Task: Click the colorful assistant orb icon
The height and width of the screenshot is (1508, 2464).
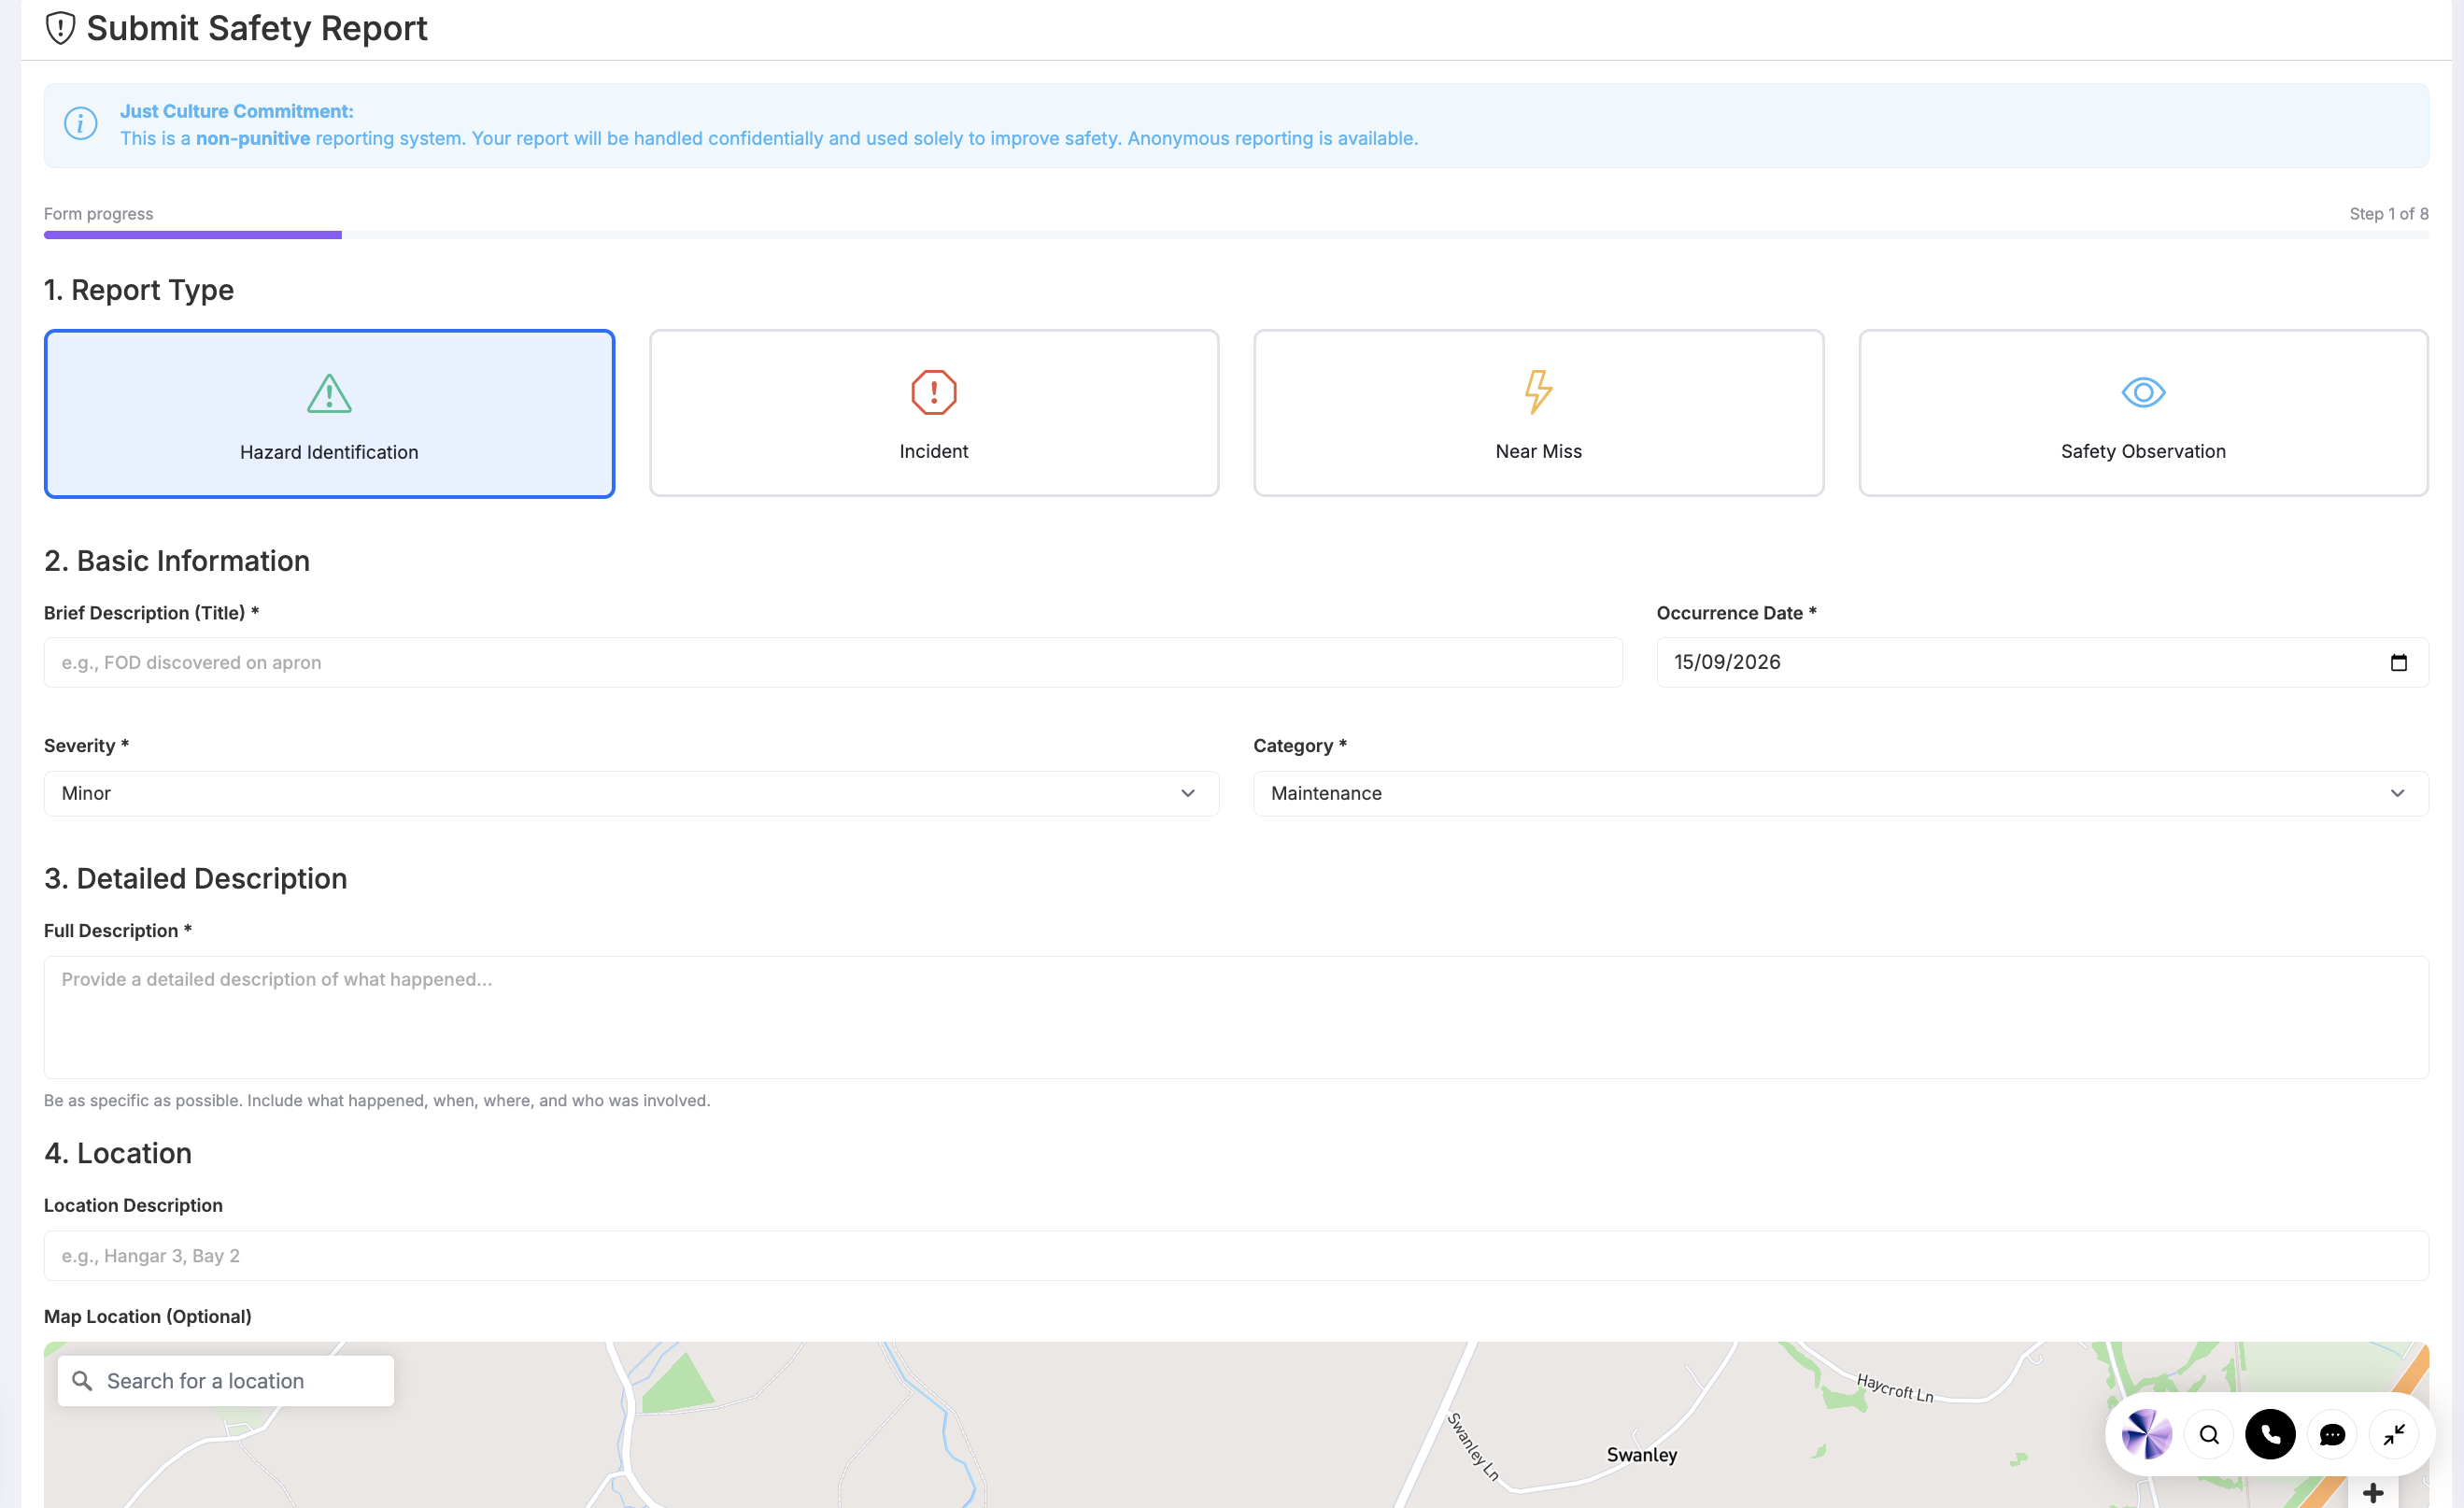Action: pos(2146,1434)
